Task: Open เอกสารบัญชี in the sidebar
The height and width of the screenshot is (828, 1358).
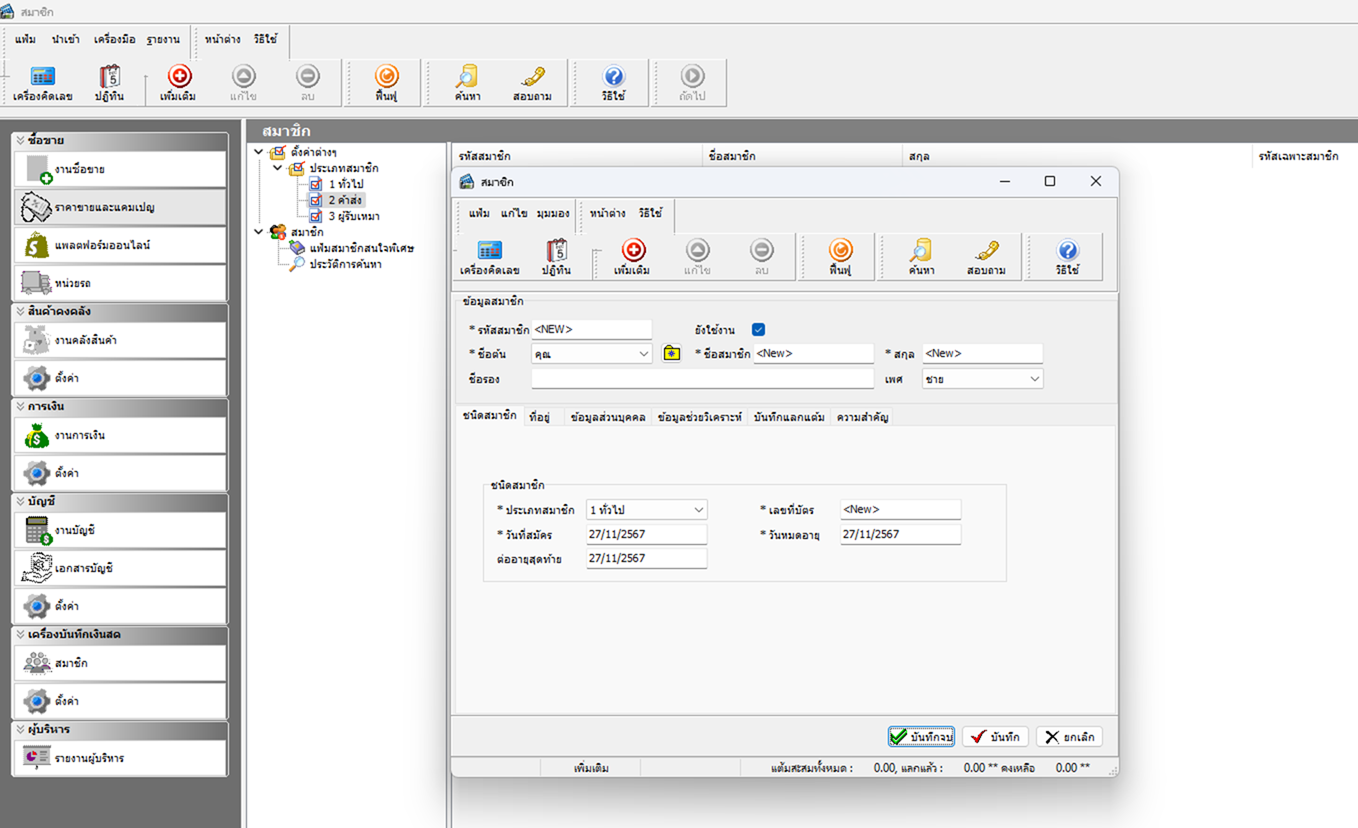Action: coord(120,568)
